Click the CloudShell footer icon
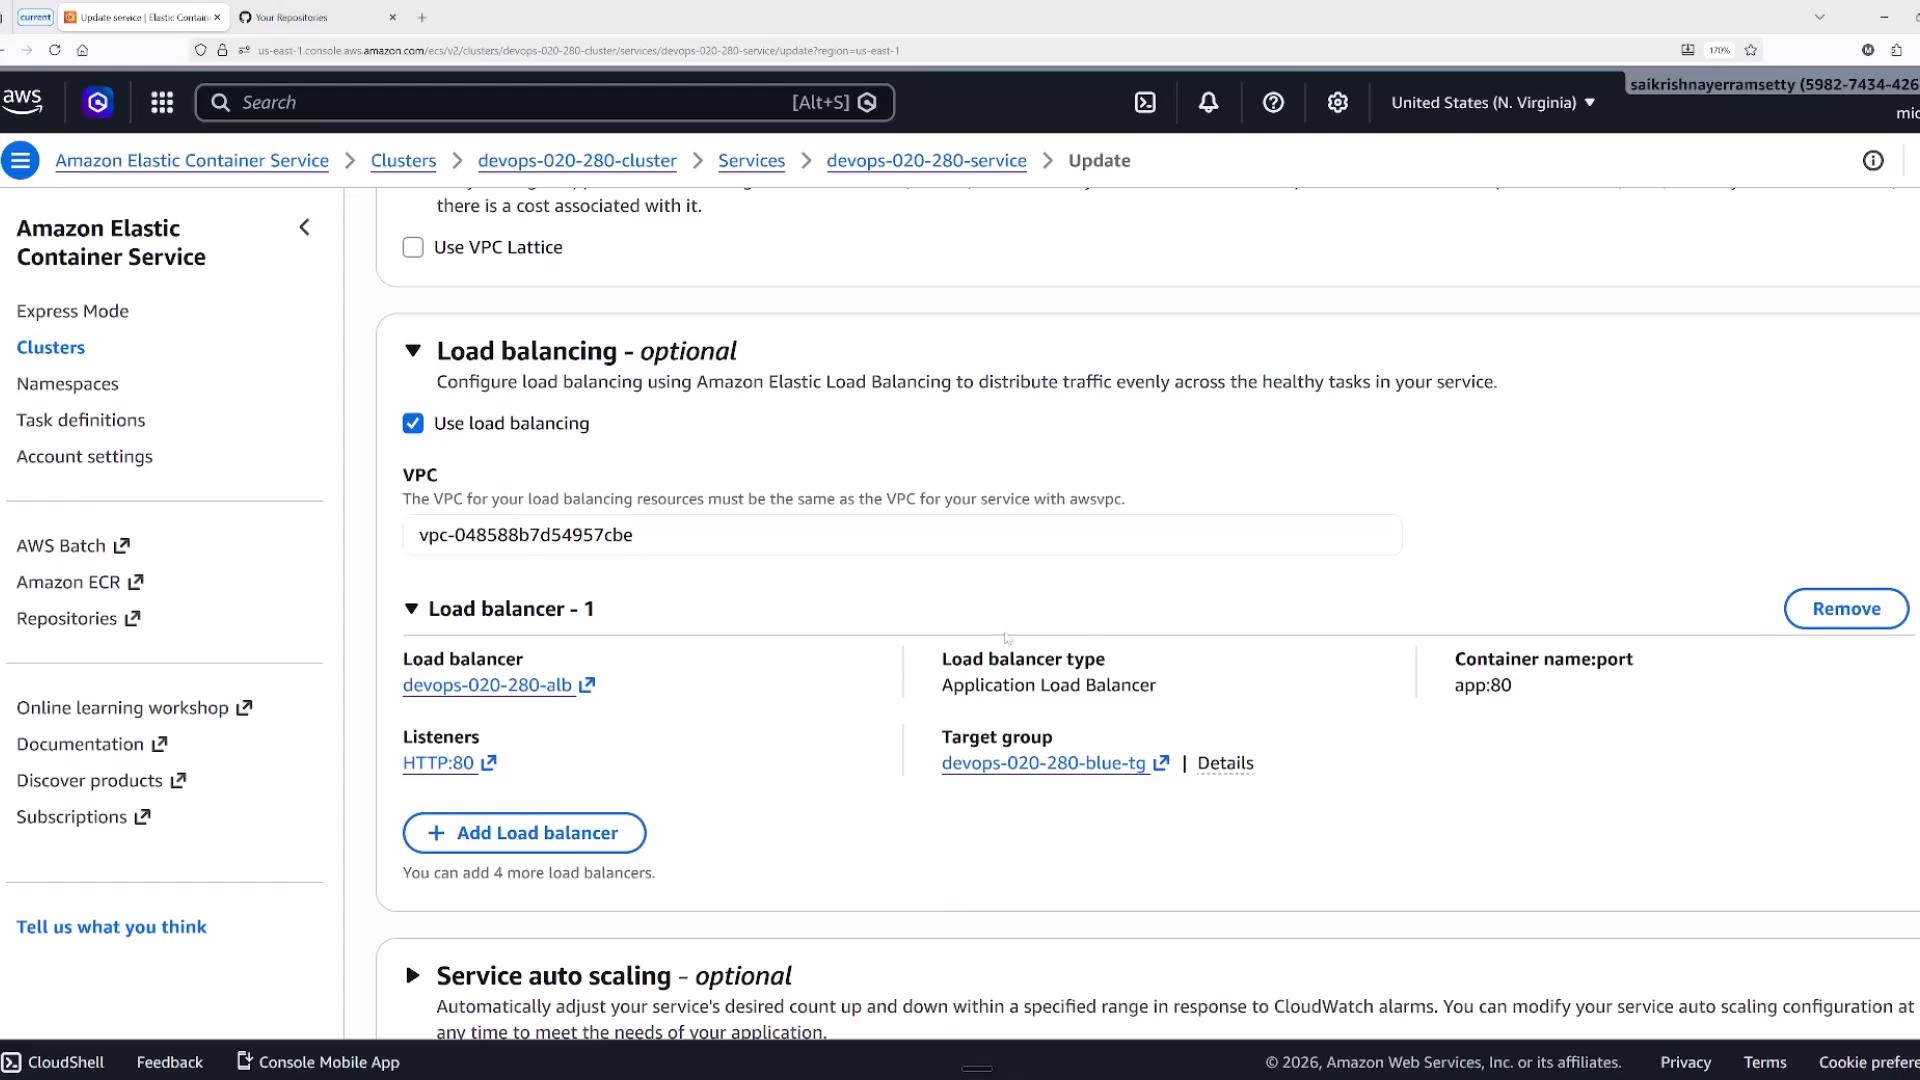1920x1080 pixels. pos(11,1062)
